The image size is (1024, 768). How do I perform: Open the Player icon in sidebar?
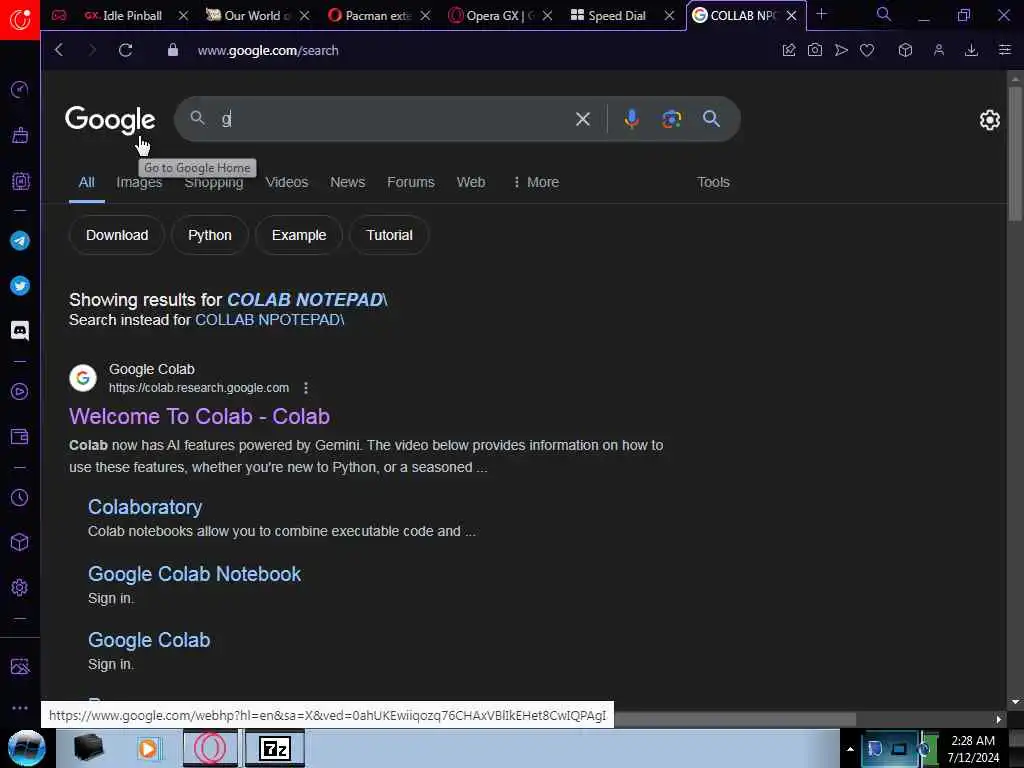20,391
